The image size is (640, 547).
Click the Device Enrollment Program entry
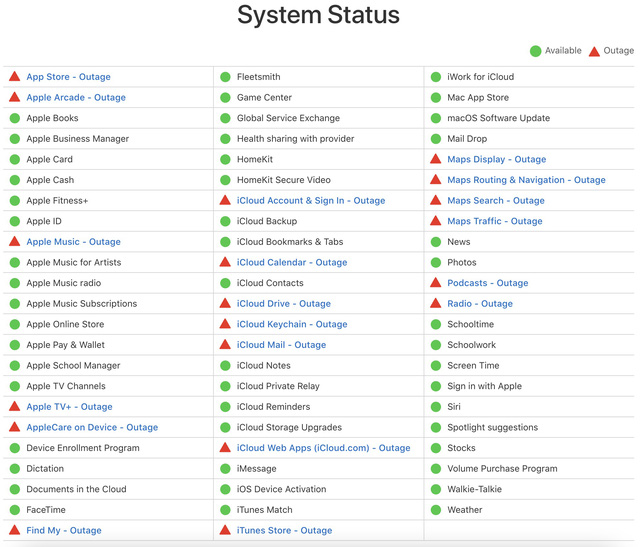pyautogui.click(x=83, y=448)
